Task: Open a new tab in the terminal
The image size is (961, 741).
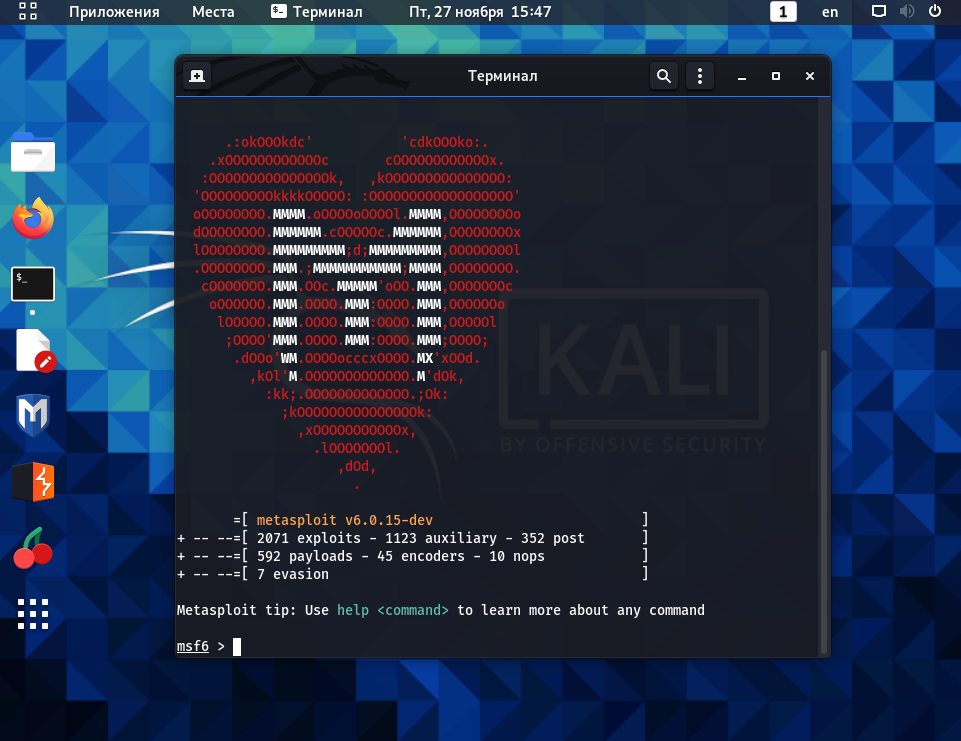Action: click(197, 76)
